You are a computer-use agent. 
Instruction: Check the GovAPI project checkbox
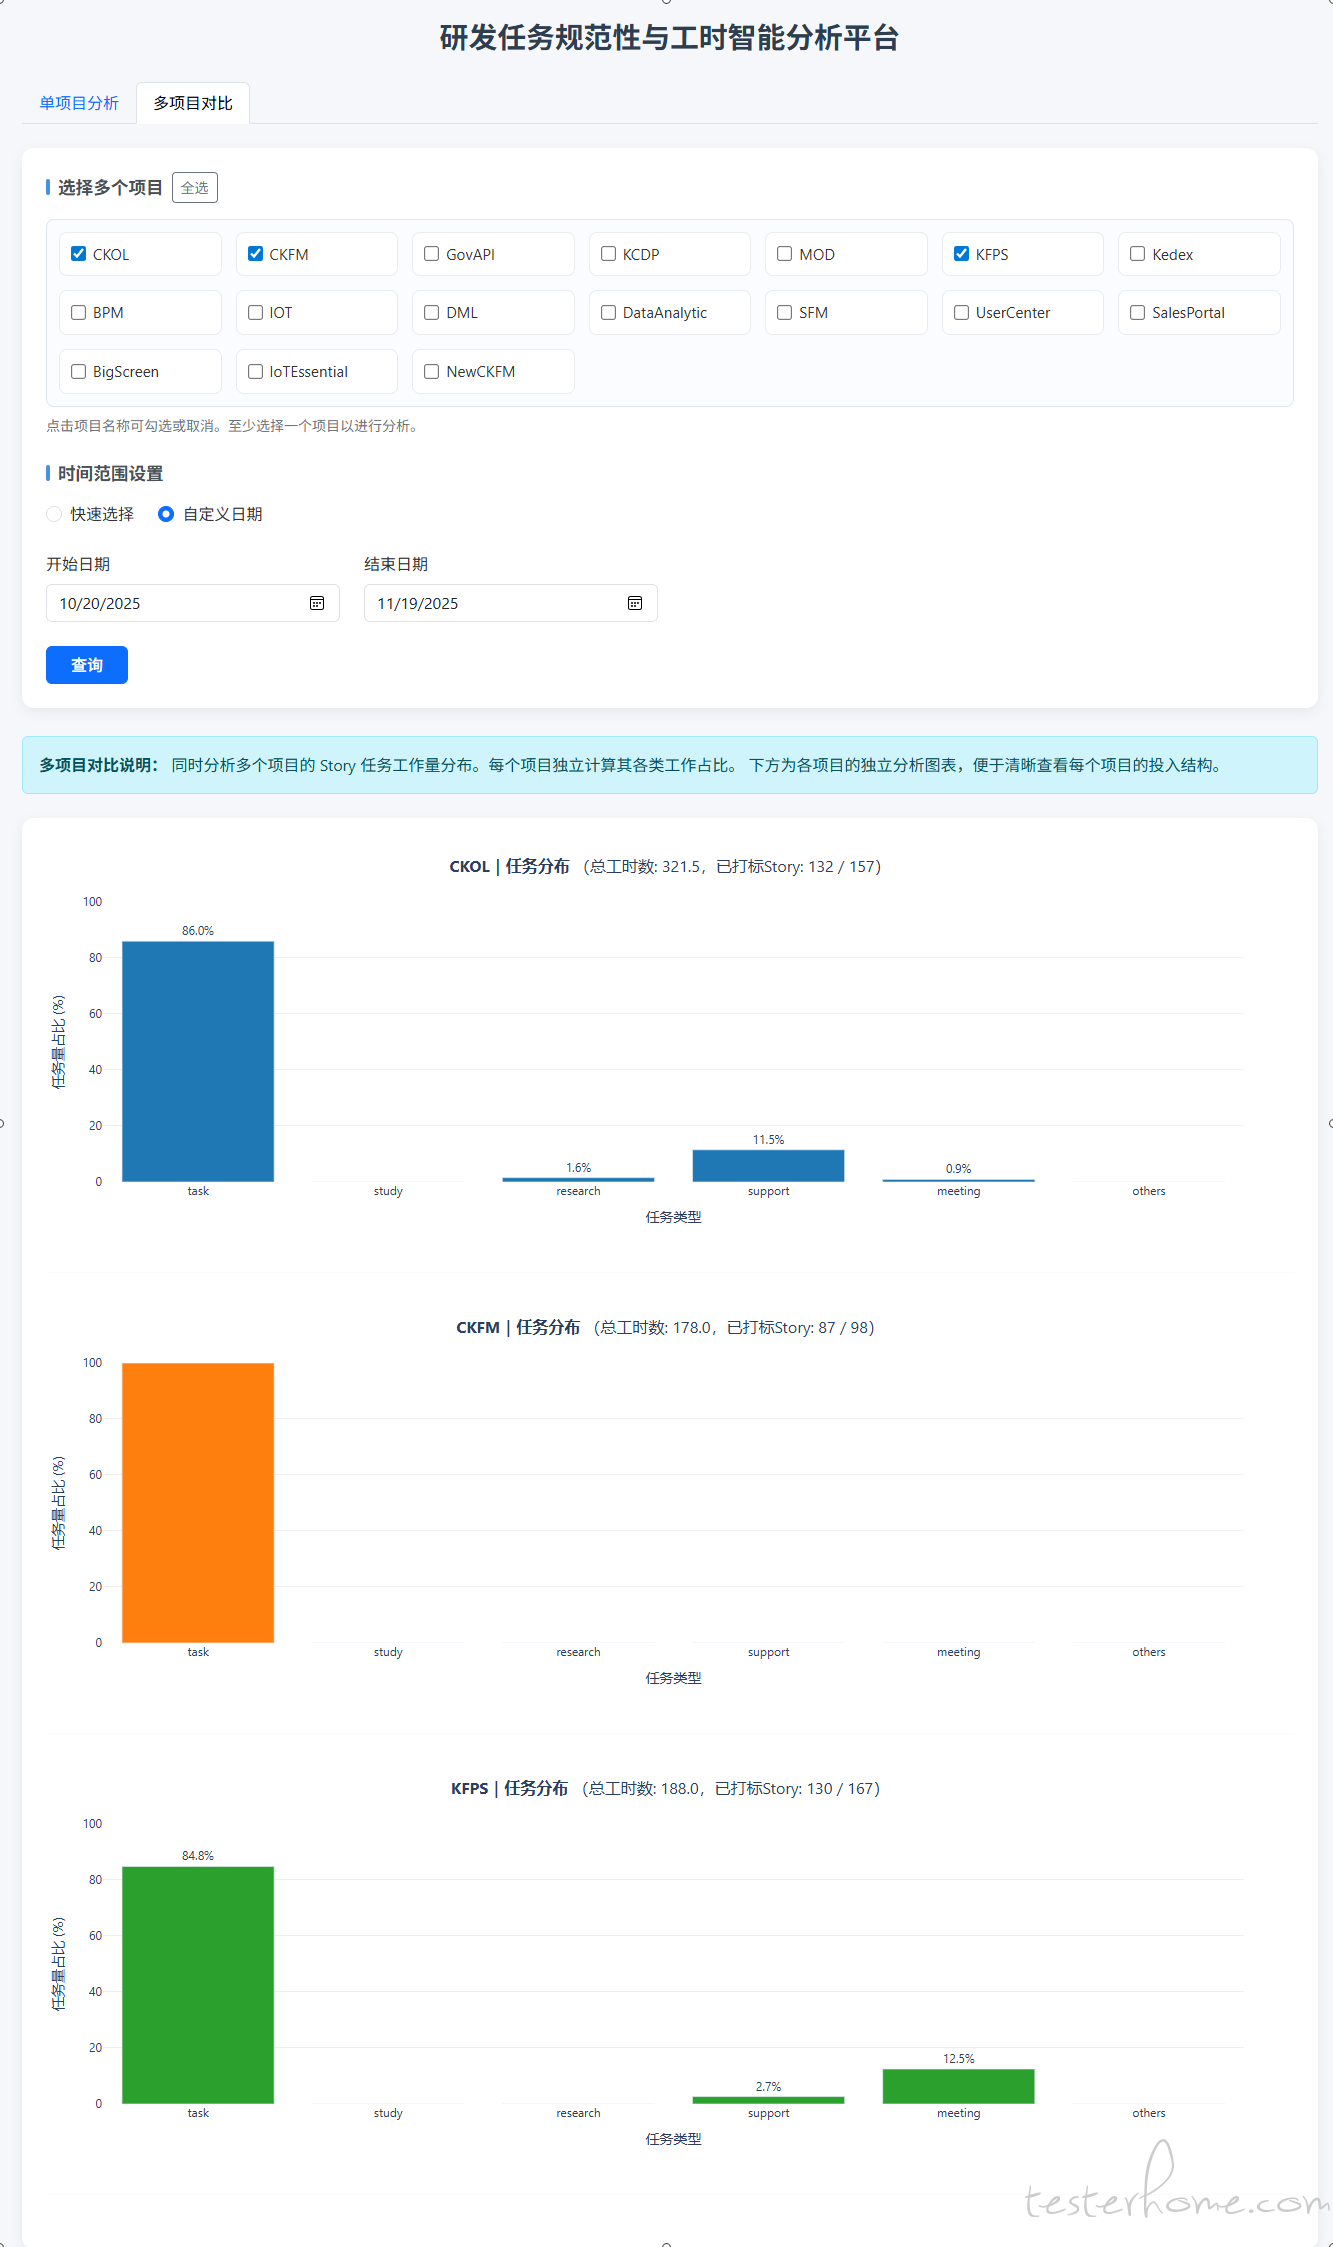432,254
